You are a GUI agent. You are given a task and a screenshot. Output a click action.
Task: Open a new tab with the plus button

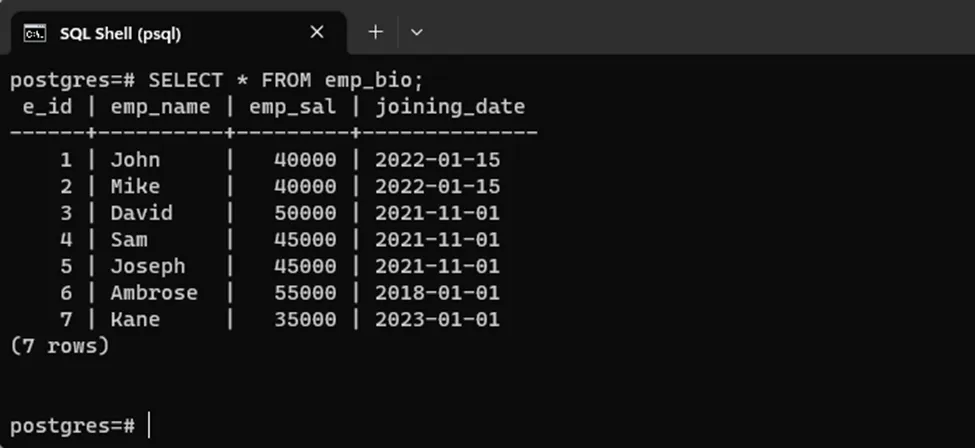pyautogui.click(x=376, y=32)
